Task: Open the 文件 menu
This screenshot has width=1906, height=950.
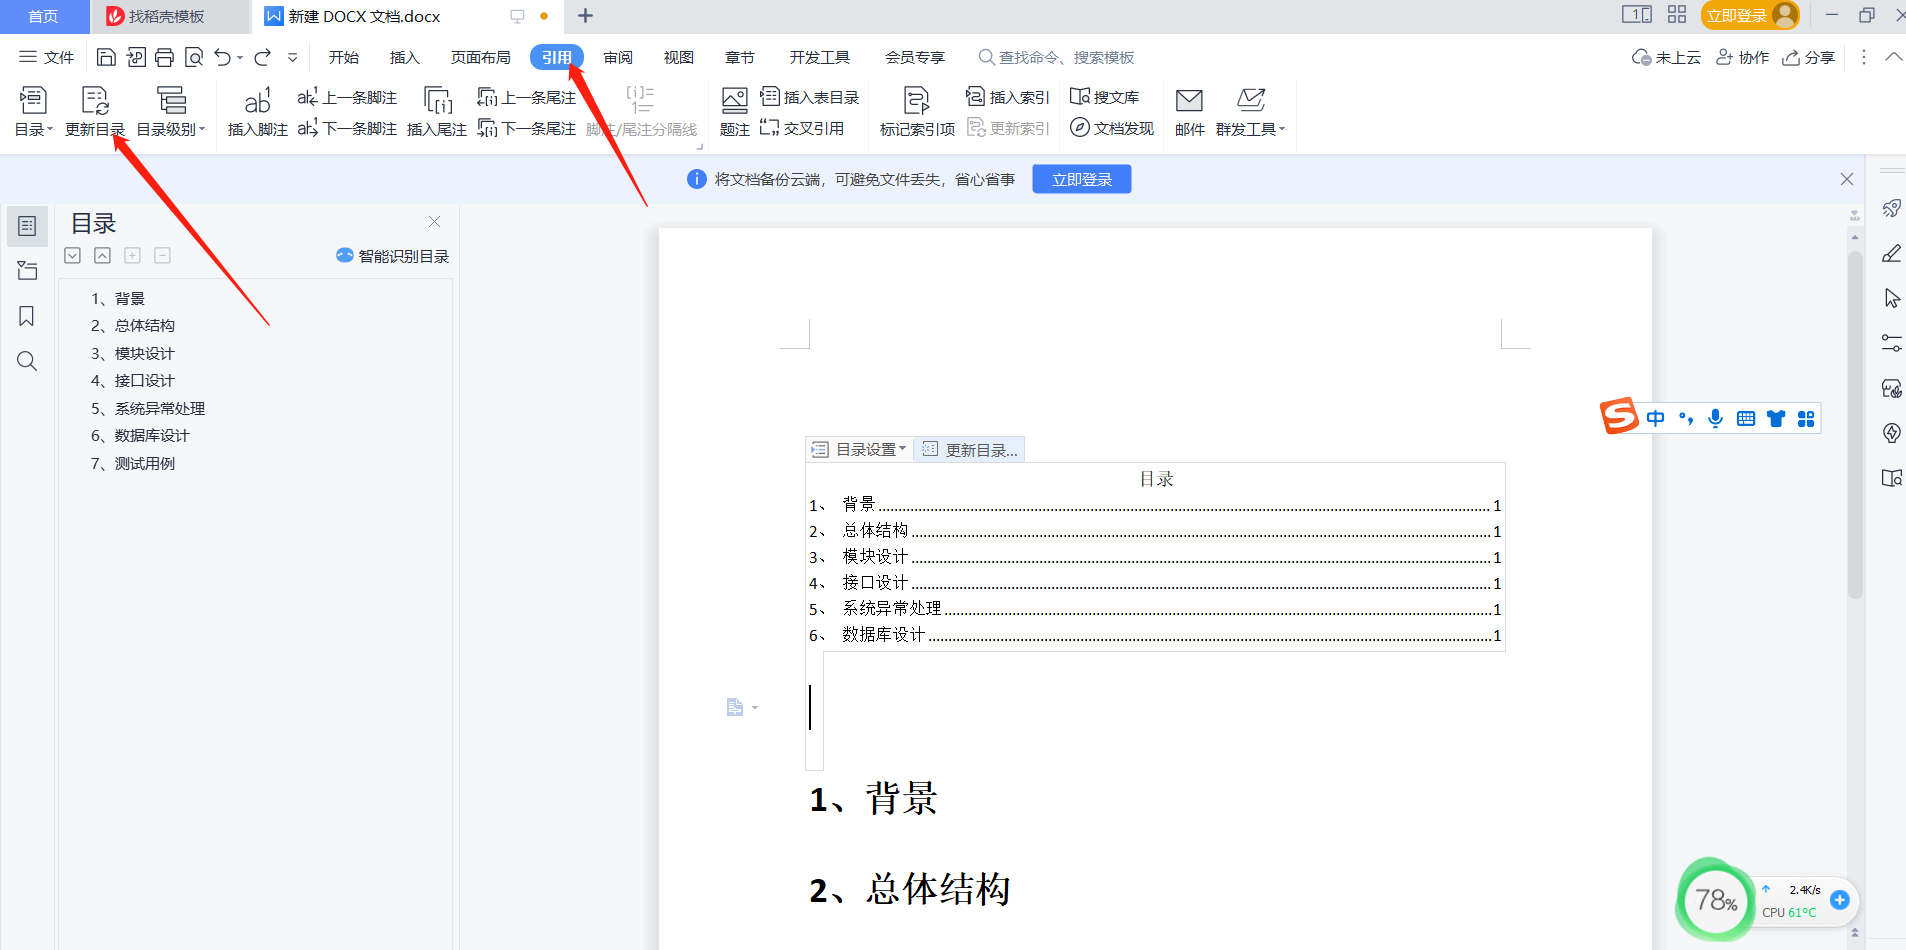Action: 47,57
